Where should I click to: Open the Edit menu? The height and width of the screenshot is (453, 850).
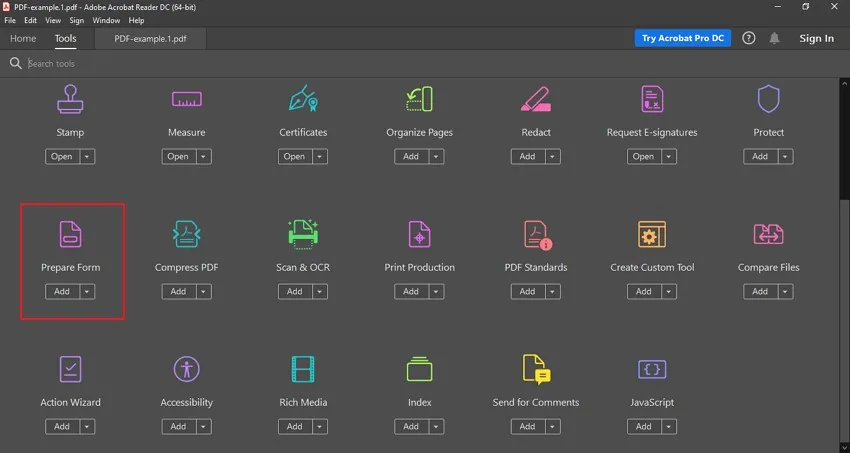[x=30, y=21]
